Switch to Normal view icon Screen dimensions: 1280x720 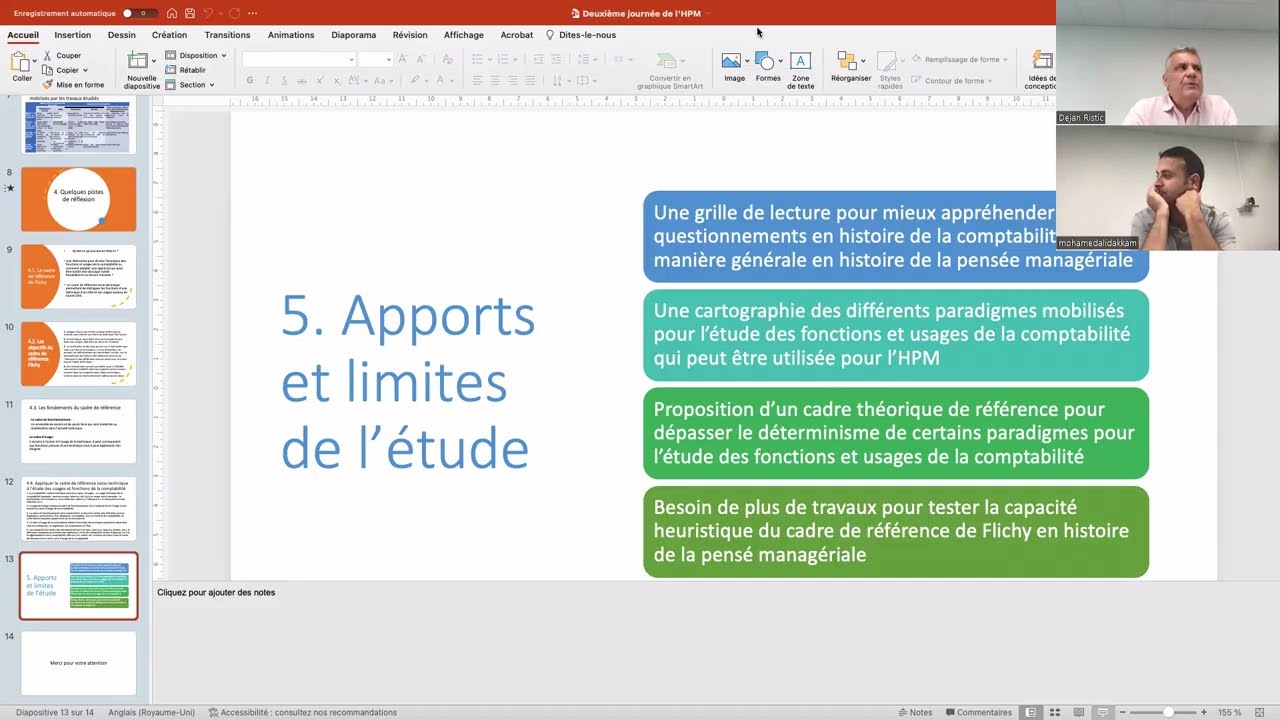(x=1031, y=712)
